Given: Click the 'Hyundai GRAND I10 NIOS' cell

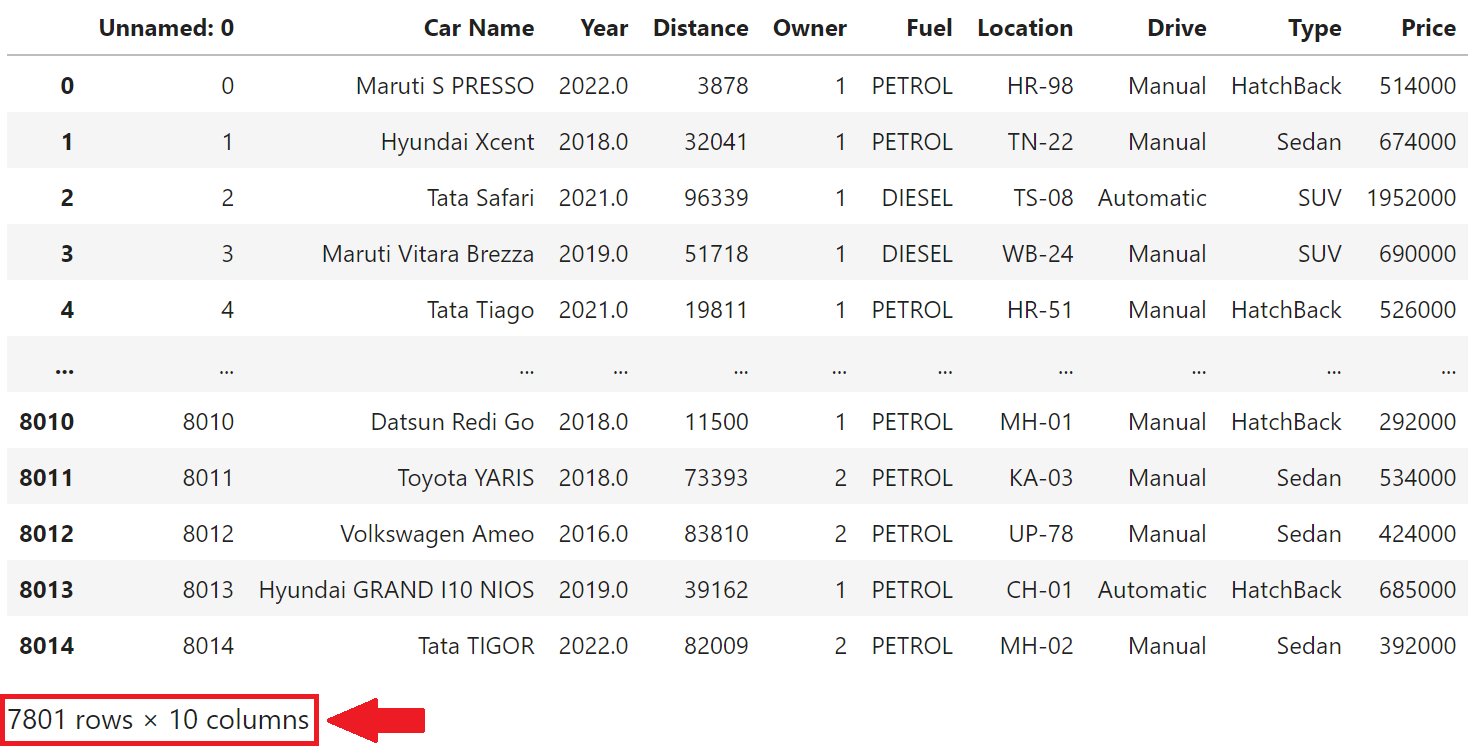Looking at the screenshot, I should click(397, 590).
